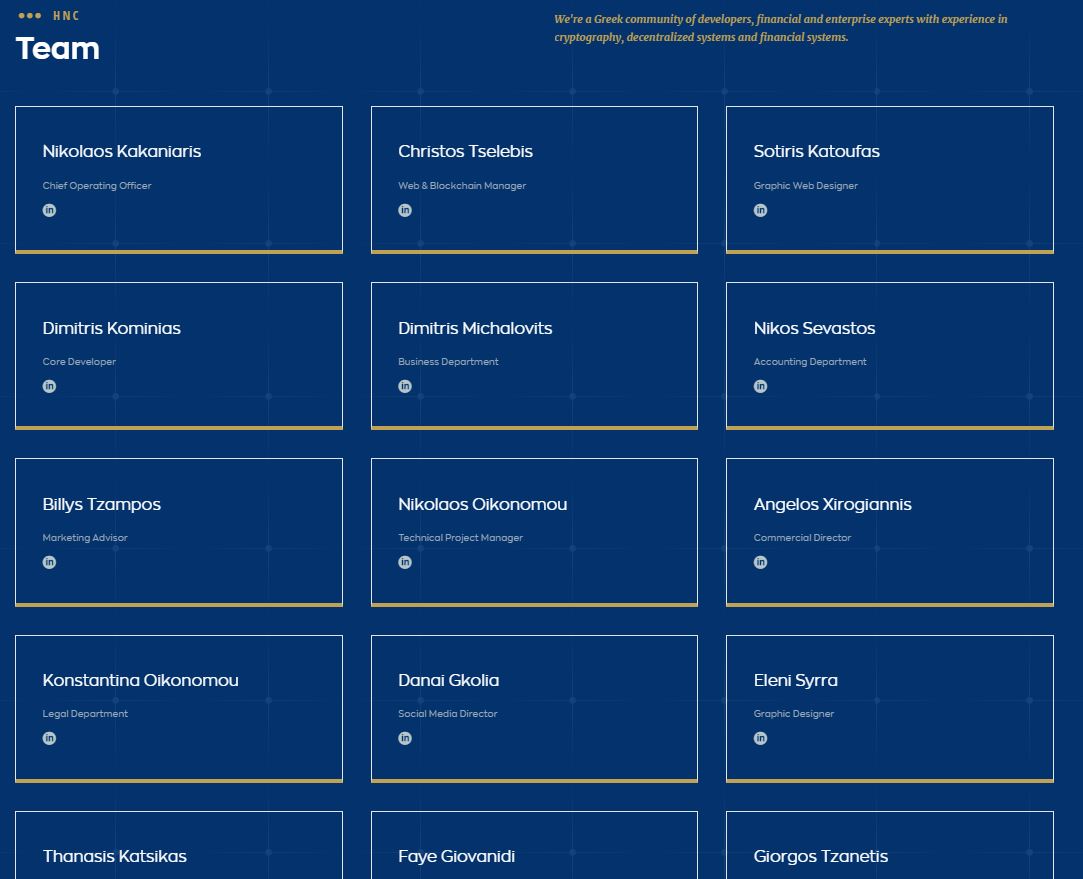Open LinkedIn icon for Nikolaos Oikonomou
This screenshot has height=879, width=1083.
point(405,562)
